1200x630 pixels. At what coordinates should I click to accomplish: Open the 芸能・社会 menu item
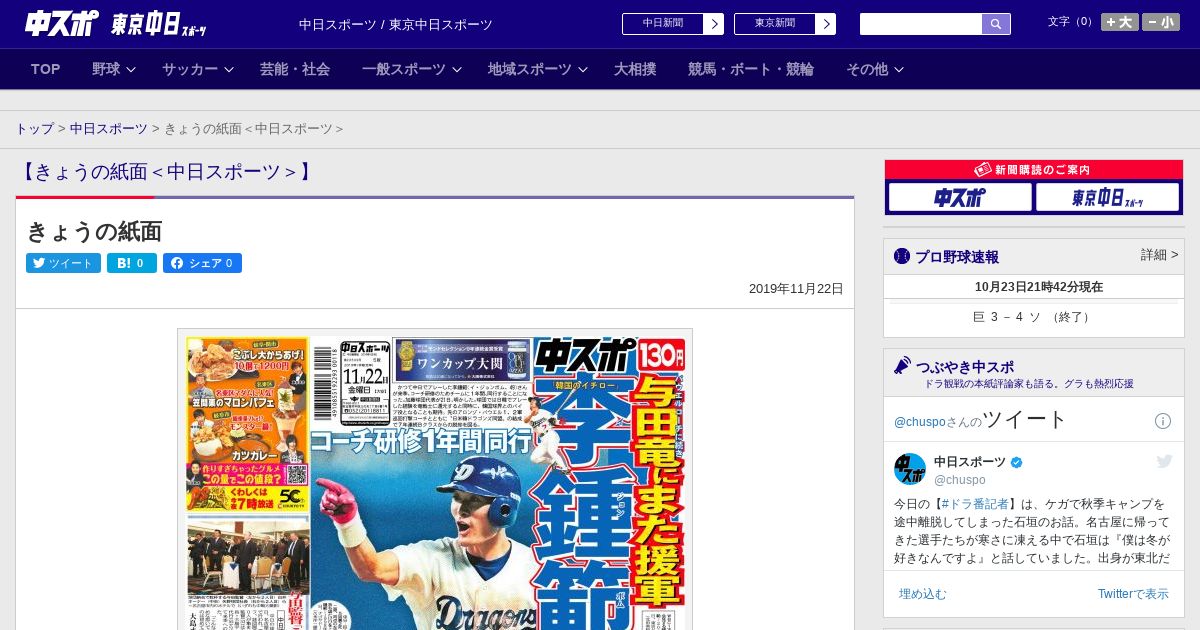[x=295, y=69]
